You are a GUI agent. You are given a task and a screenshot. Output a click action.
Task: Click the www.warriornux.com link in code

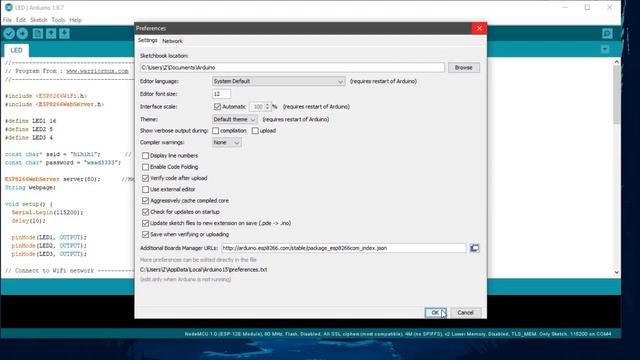(97, 71)
